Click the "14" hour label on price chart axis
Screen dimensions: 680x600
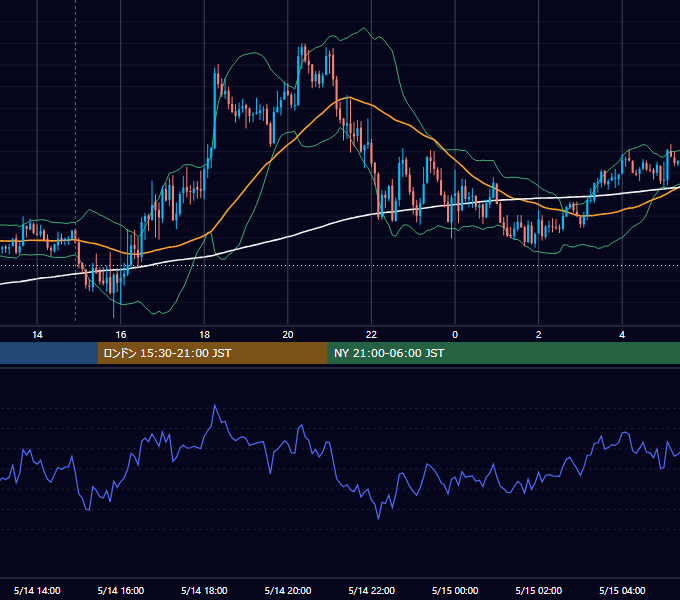(x=37, y=335)
